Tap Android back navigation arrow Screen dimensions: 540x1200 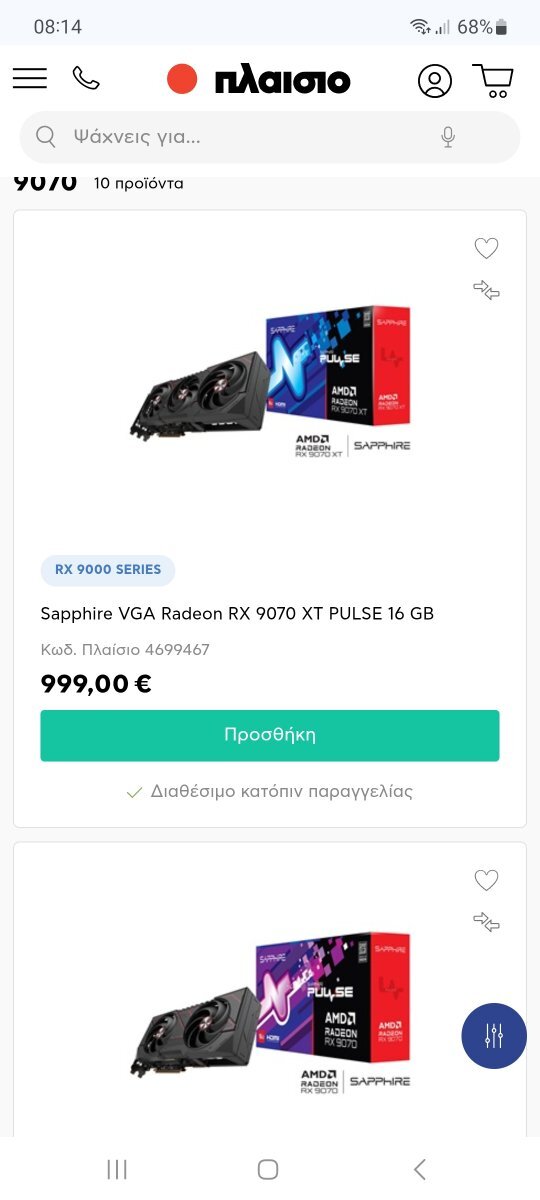[x=420, y=1169]
